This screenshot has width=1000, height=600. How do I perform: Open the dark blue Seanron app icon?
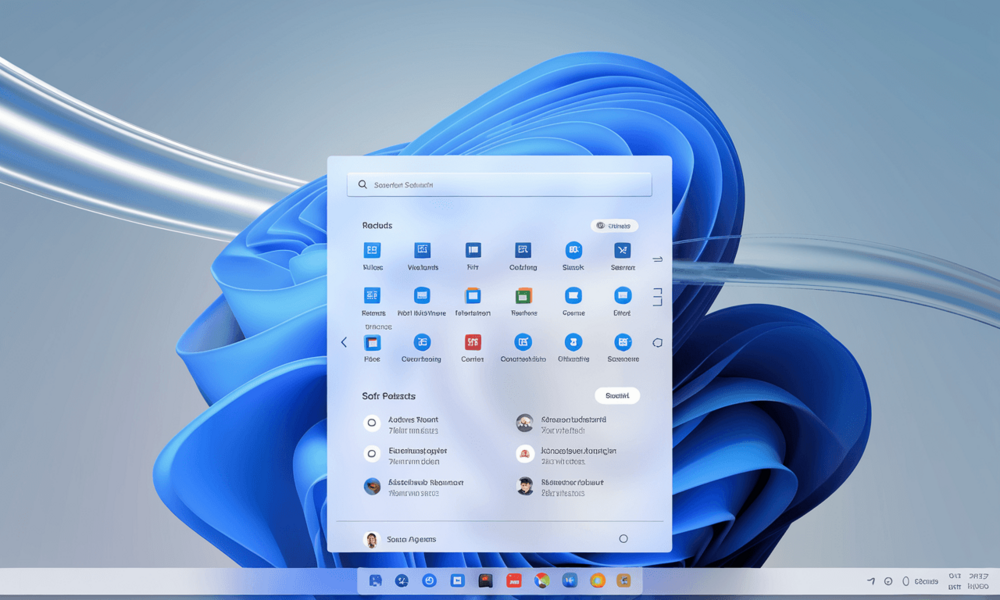click(622, 250)
